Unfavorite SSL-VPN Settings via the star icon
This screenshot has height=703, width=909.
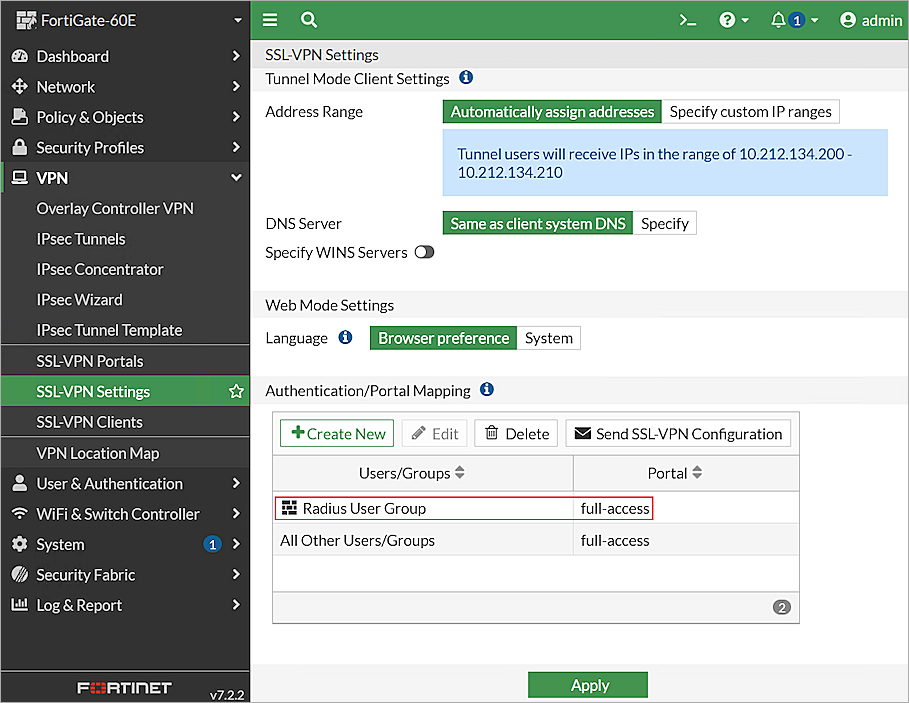236,391
